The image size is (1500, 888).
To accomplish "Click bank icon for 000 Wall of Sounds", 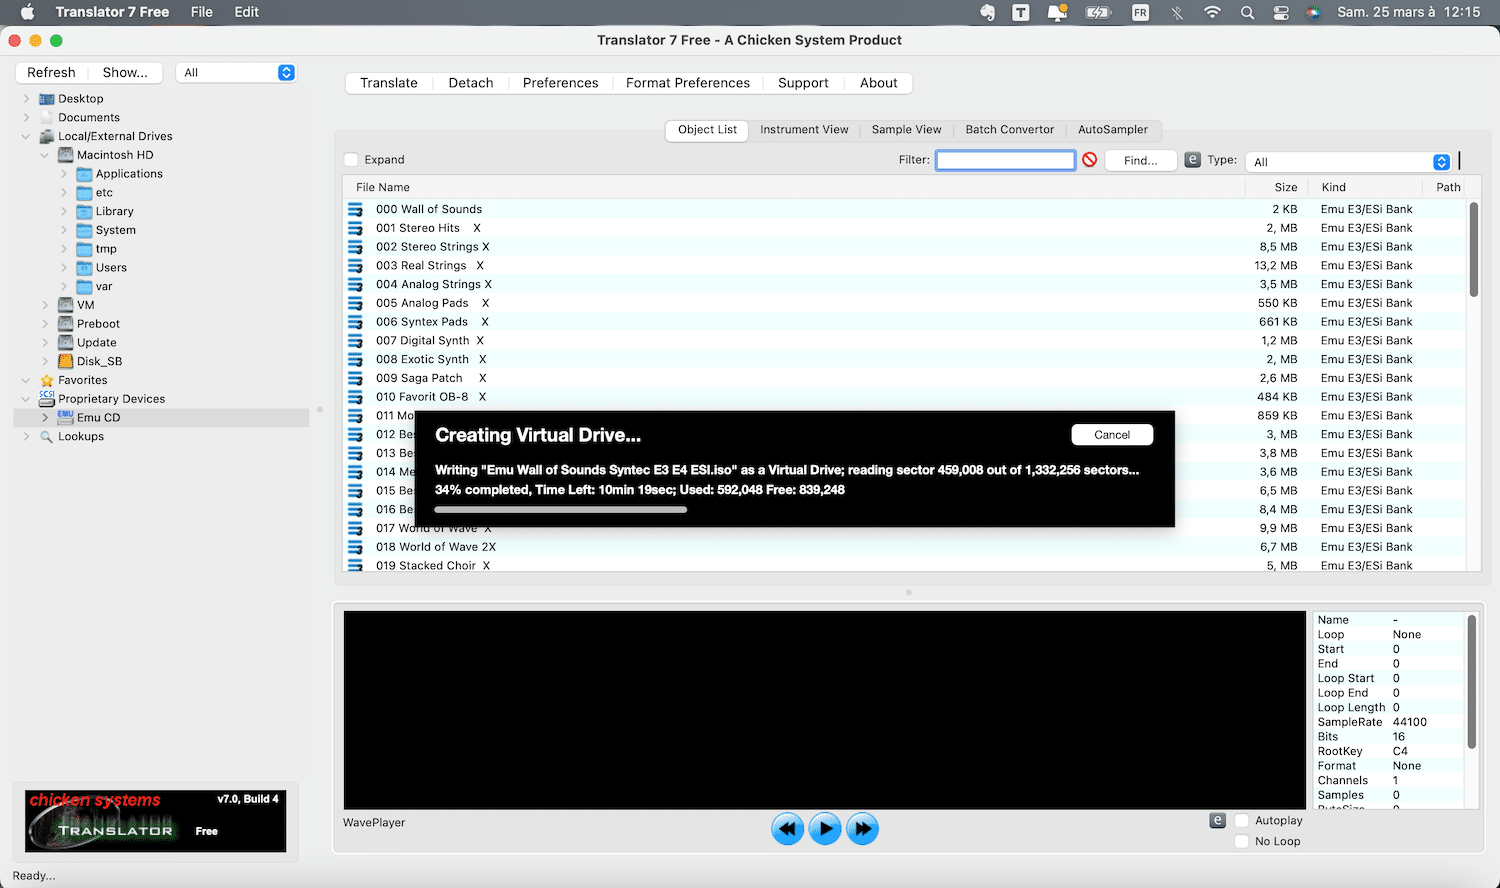I will coord(355,210).
